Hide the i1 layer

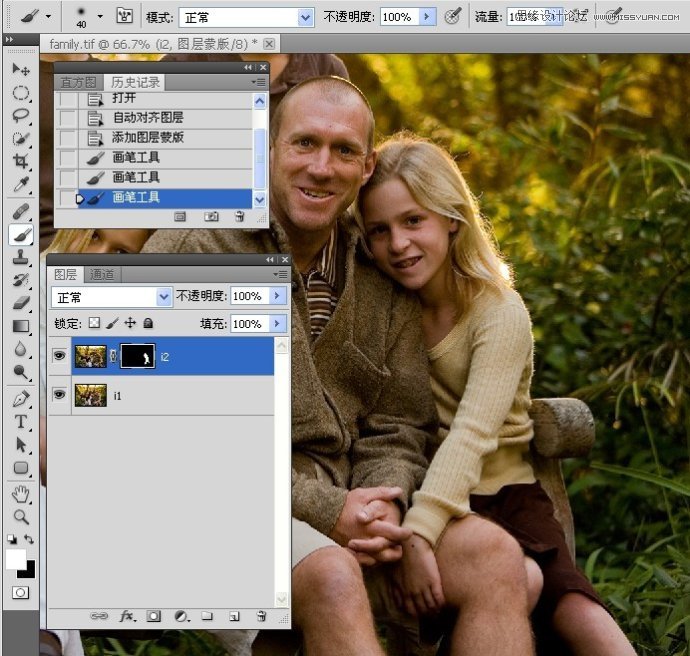point(59,394)
